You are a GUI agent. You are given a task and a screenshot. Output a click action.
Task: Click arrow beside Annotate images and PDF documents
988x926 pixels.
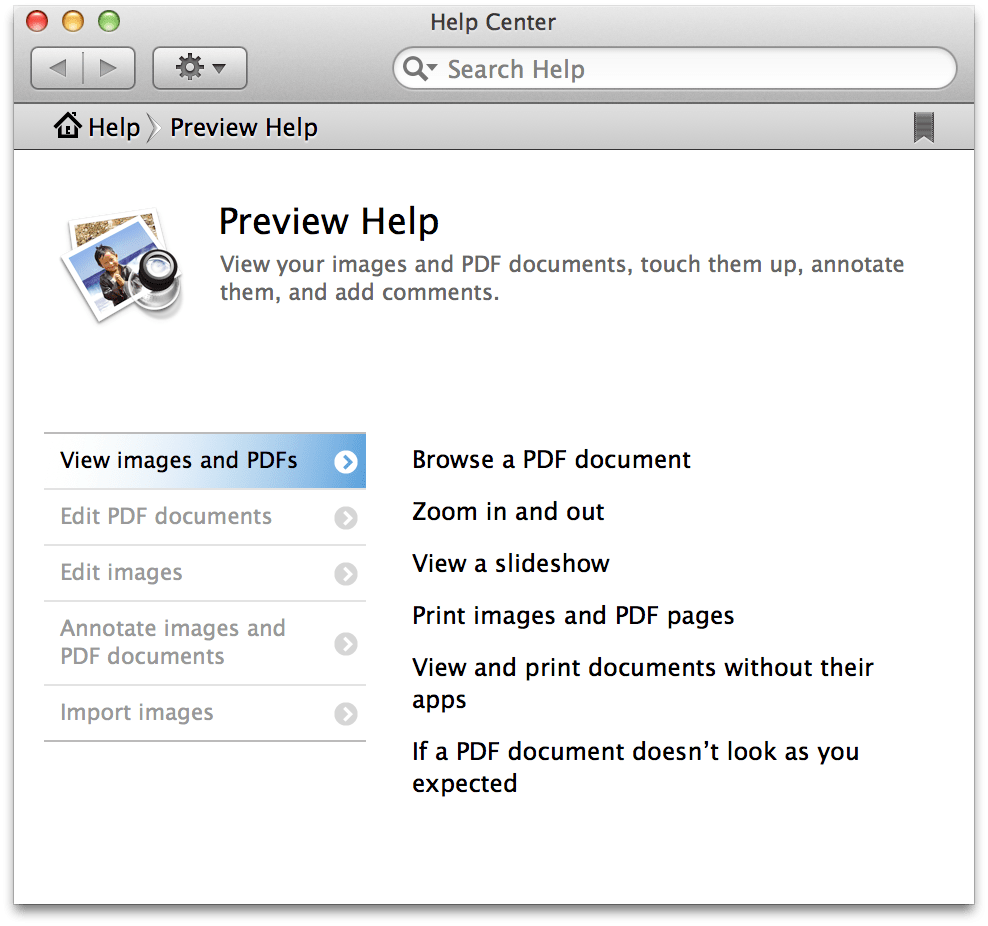(346, 644)
